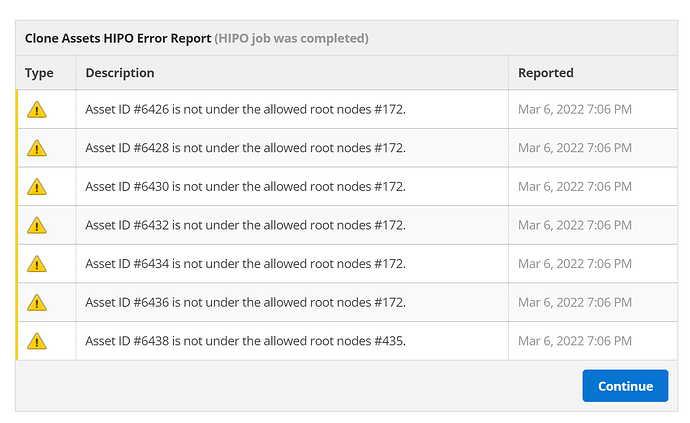Select the Asset ID #6426 error description
The image size is (690, 423).
246,109
